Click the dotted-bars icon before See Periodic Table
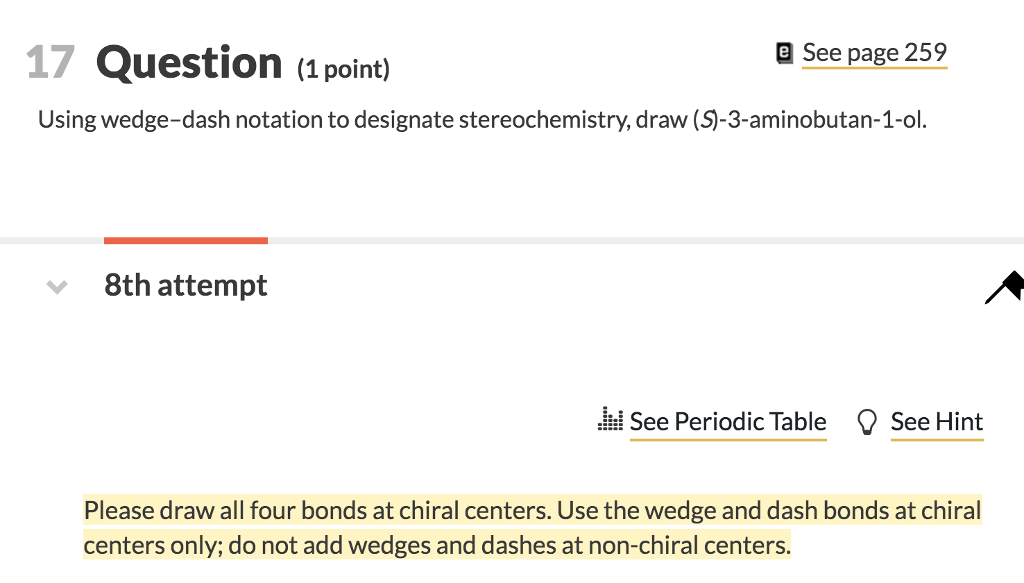1024x583 pixels. coord(611,420)
